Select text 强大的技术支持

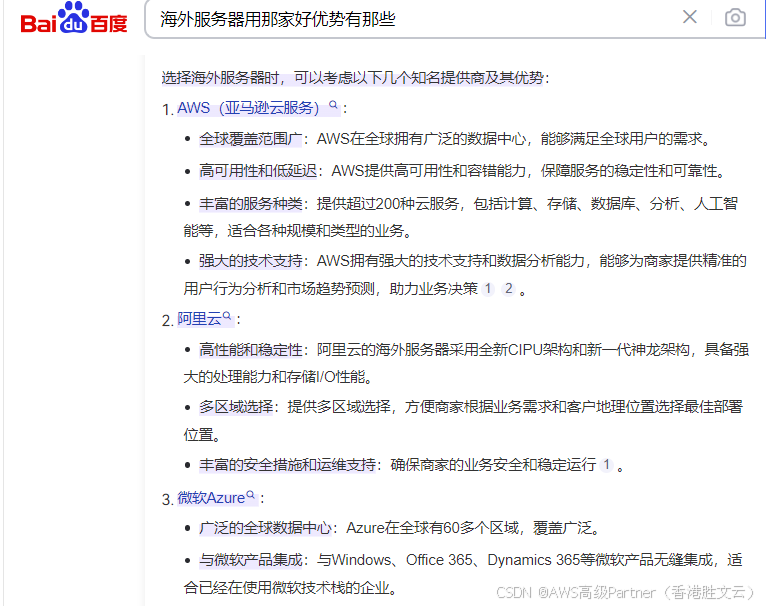(251, 261)
